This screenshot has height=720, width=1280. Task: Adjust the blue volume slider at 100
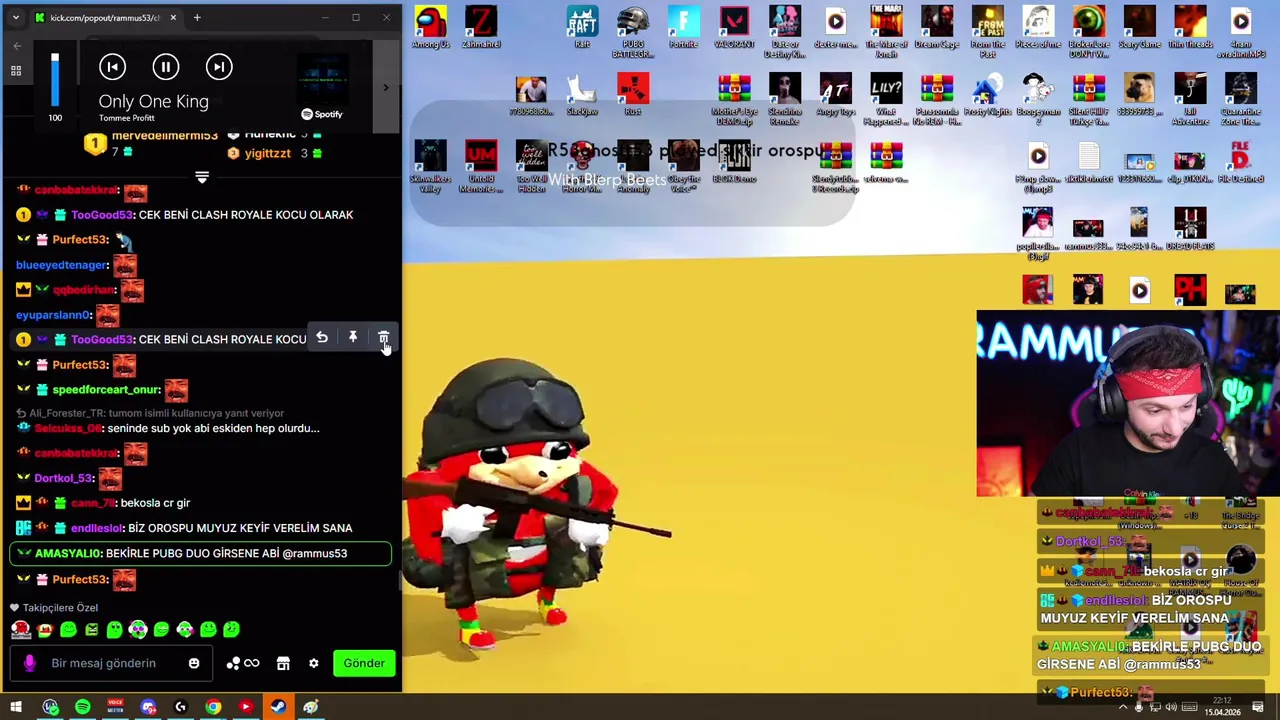(x=55, y=80)
